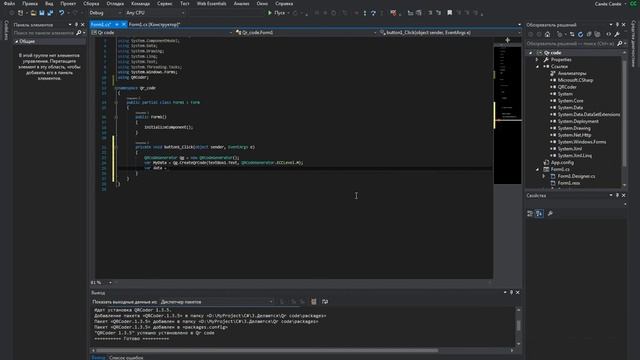Open the Qr_code.Form1 class dropdown

(306, 32)
